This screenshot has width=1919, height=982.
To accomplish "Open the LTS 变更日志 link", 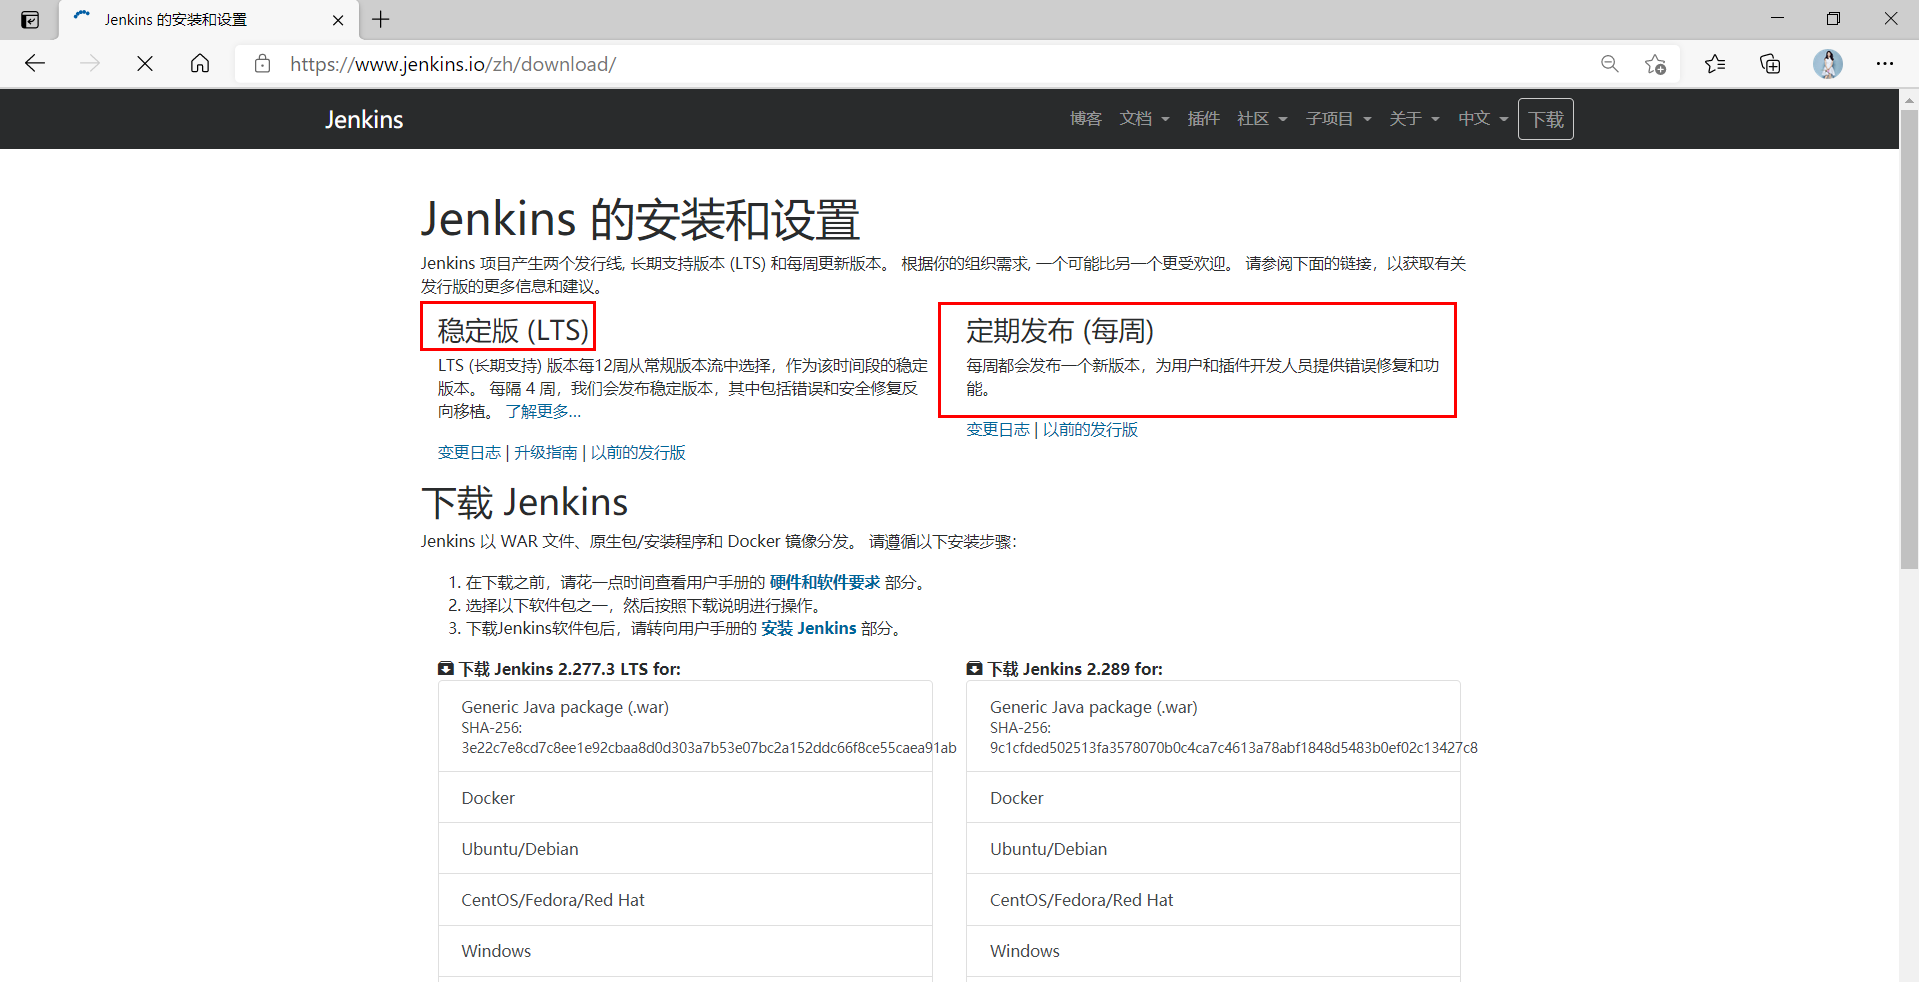I will coord(469,452).
